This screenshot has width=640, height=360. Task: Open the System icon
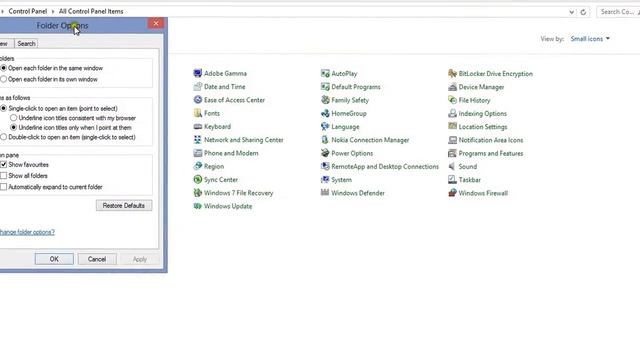click(325, 180)
